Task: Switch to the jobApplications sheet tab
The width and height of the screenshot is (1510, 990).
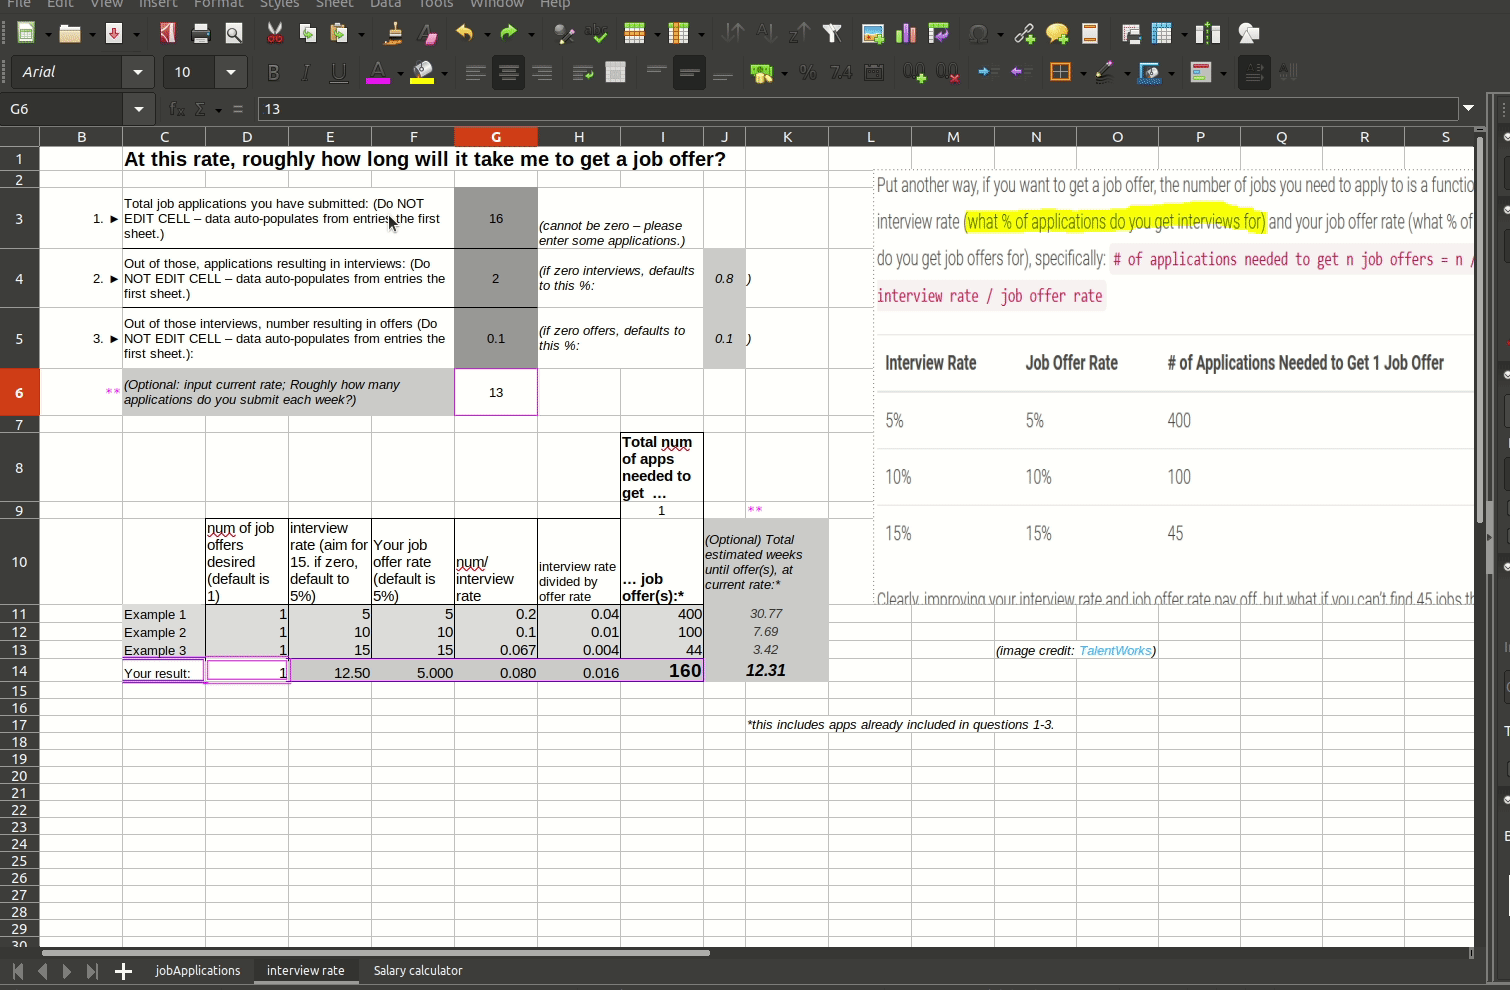Action: [198, 971]
